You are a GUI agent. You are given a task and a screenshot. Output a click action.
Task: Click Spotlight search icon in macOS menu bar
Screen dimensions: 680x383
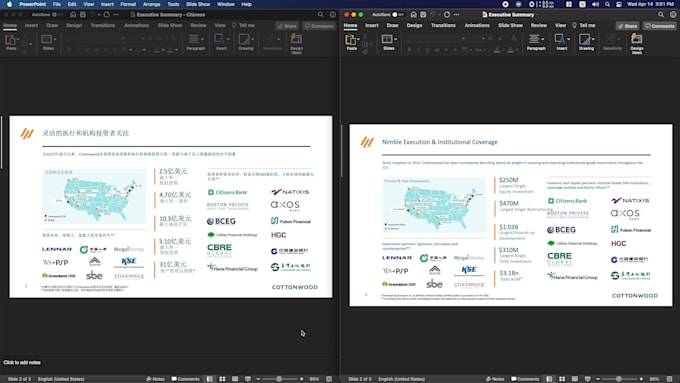click(607, 4)
